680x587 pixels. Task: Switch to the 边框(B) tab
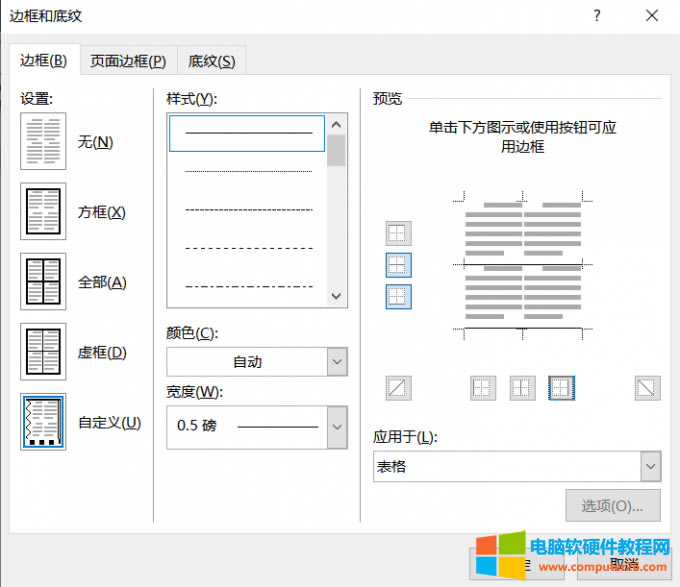(44, 60)
